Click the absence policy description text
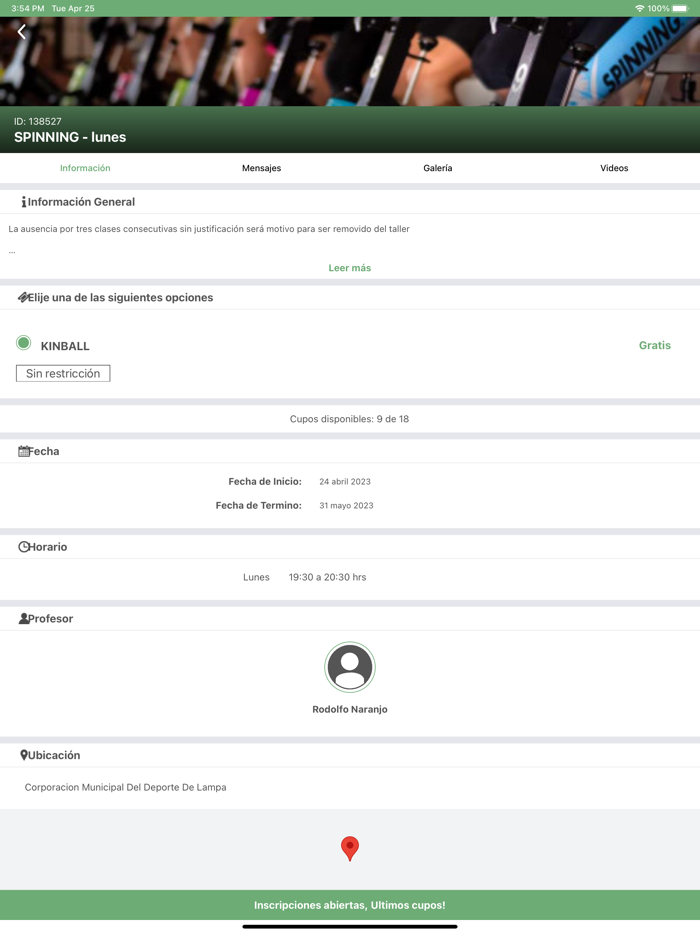This screenshot has width=700, height=934. tap(209, 229)
